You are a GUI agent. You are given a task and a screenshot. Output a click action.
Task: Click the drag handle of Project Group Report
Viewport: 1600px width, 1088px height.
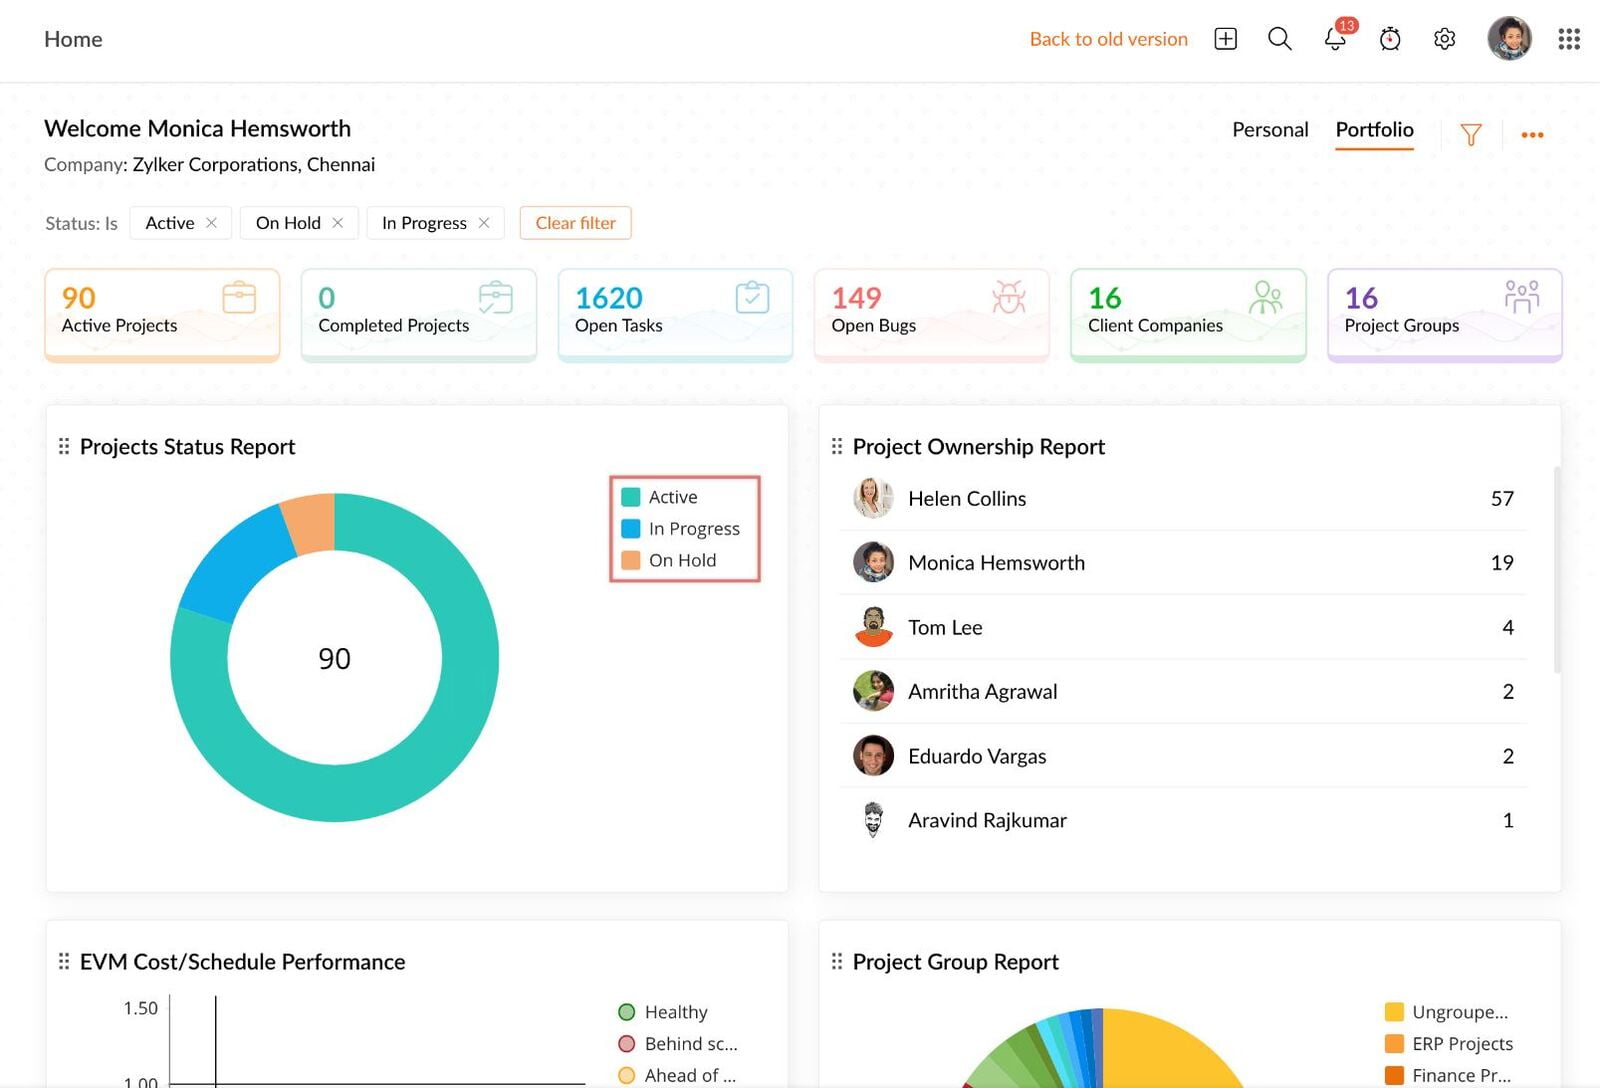point(837,961)
